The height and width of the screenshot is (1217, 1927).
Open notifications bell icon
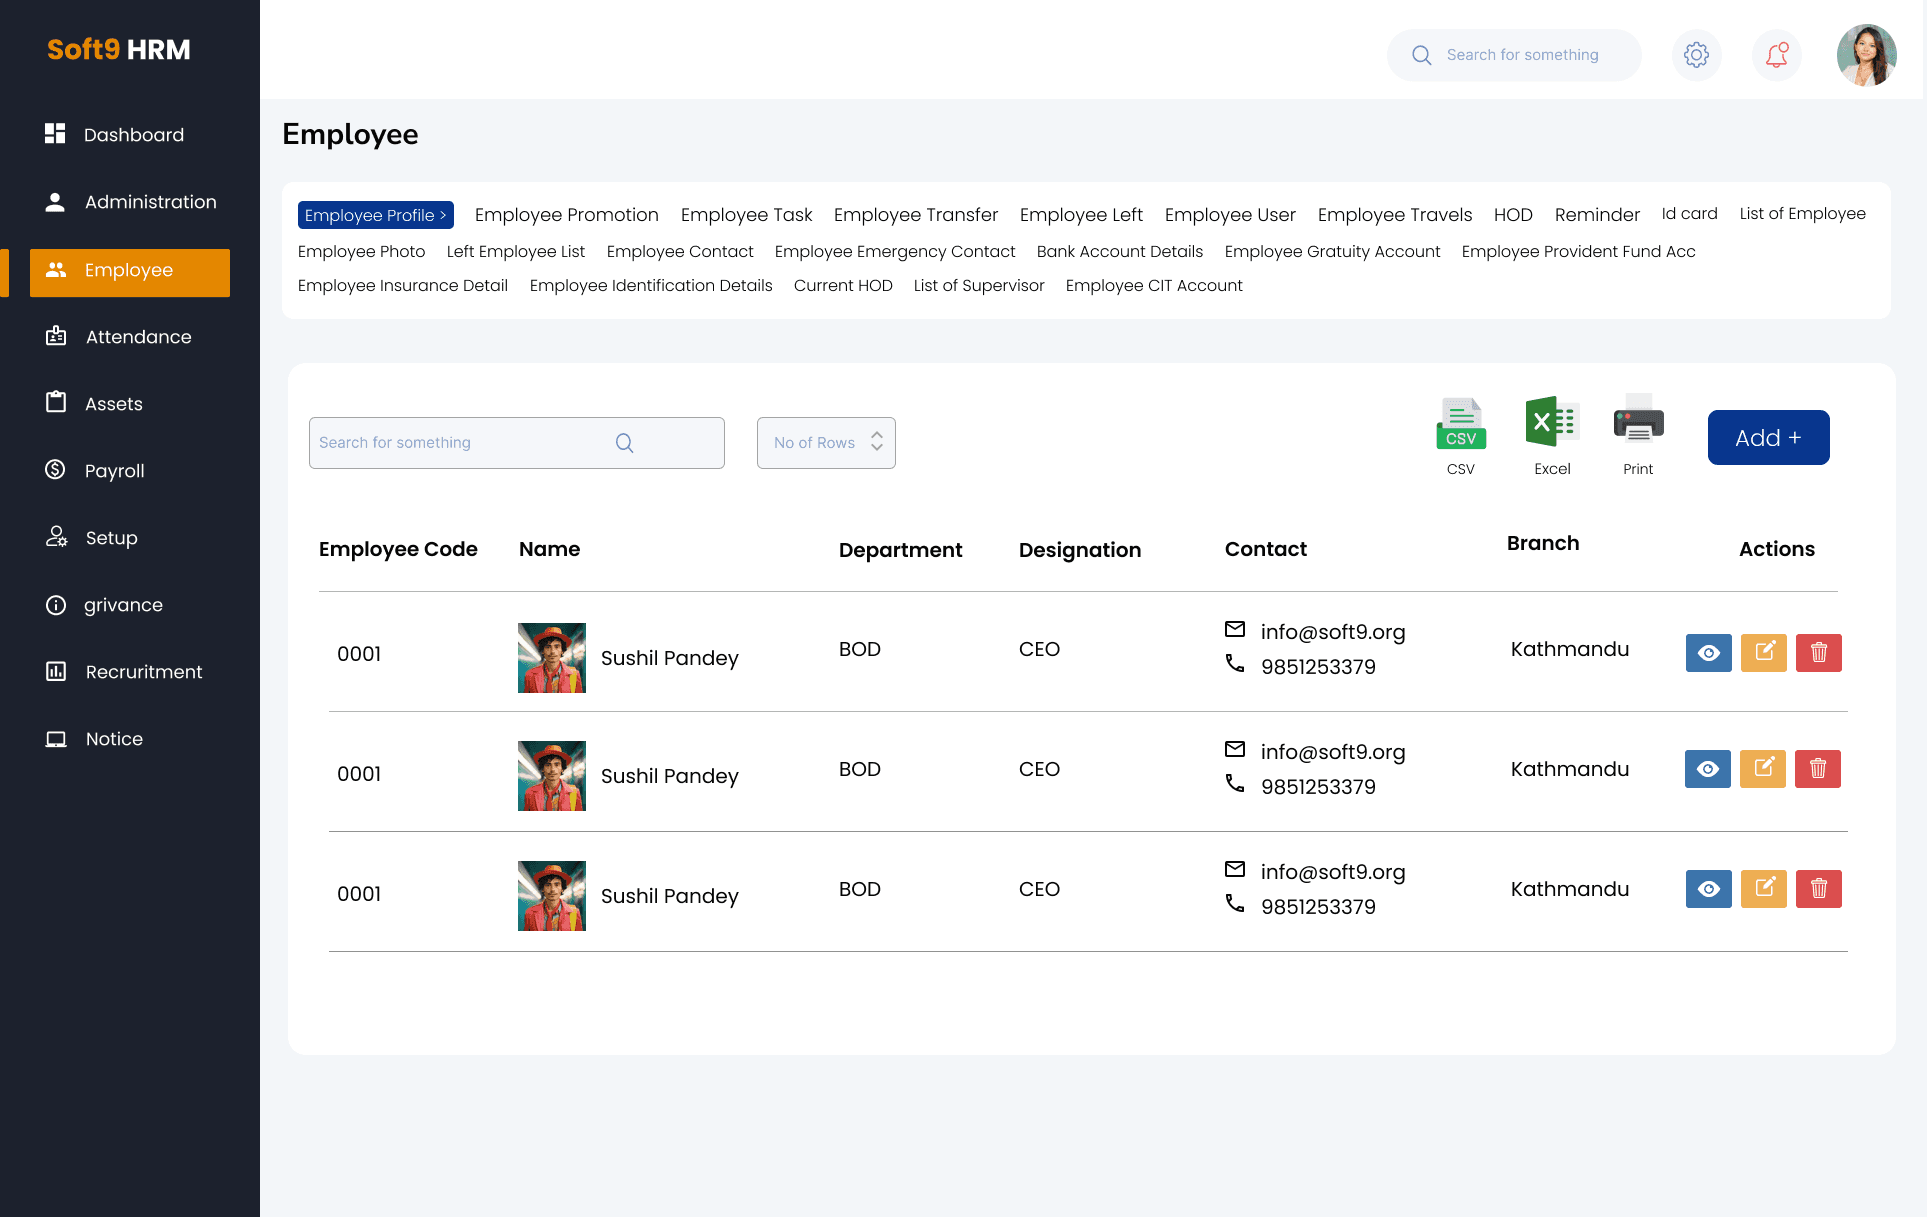tap(1777, 55)
